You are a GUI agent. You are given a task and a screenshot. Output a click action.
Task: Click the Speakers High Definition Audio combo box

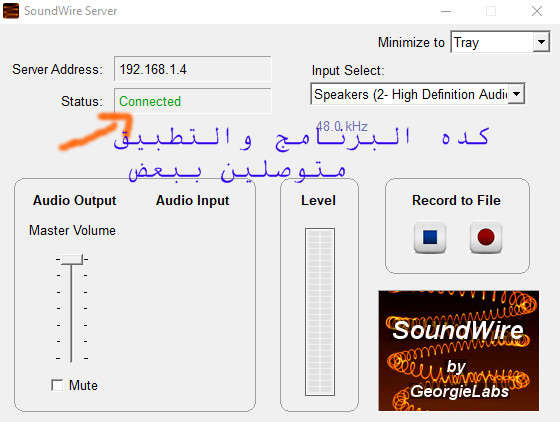pyautogui.click(x=418, y=94)
